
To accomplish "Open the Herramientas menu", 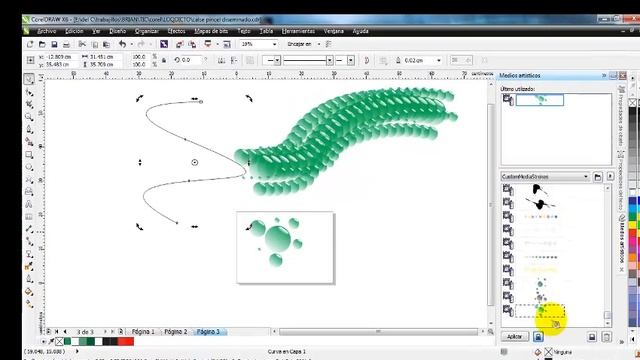I will (x=298, y=31).
